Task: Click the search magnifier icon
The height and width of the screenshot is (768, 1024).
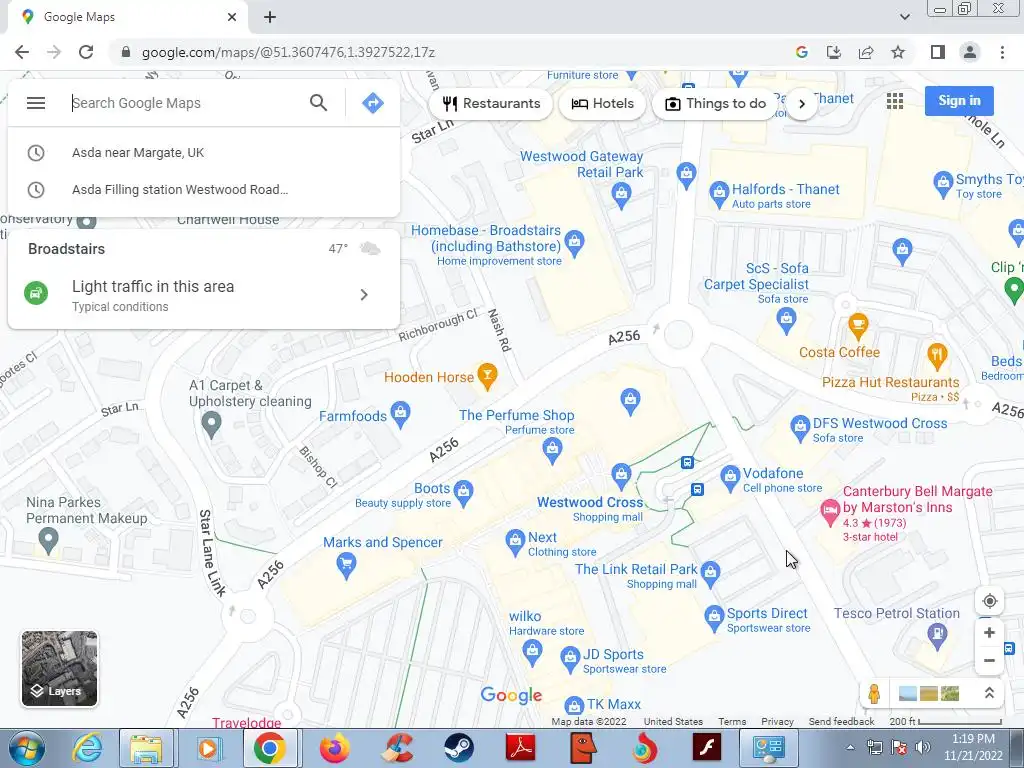Action: [x=318, y=103]
